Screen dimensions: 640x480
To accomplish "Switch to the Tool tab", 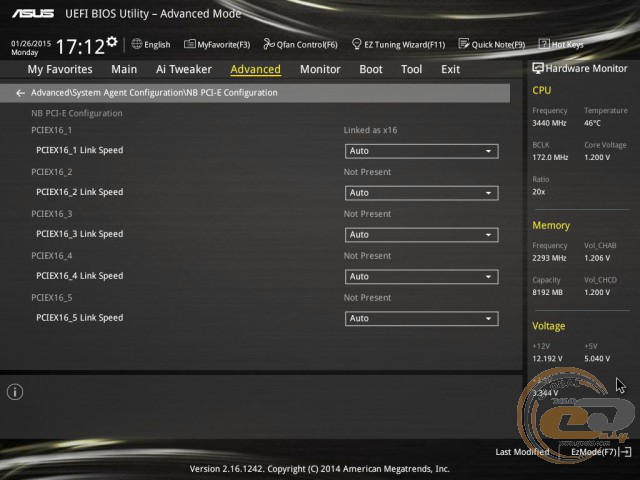I will pyautogui.click(x=411, y=69).
